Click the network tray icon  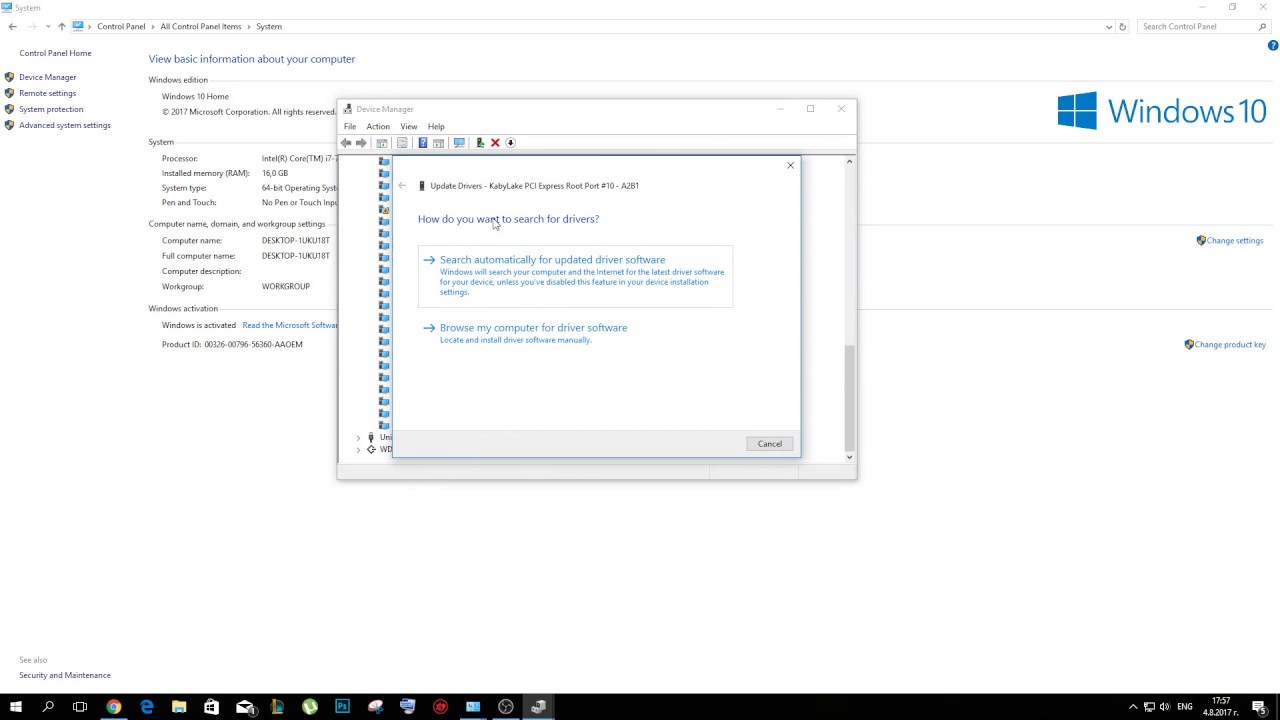pos(1149,707)
